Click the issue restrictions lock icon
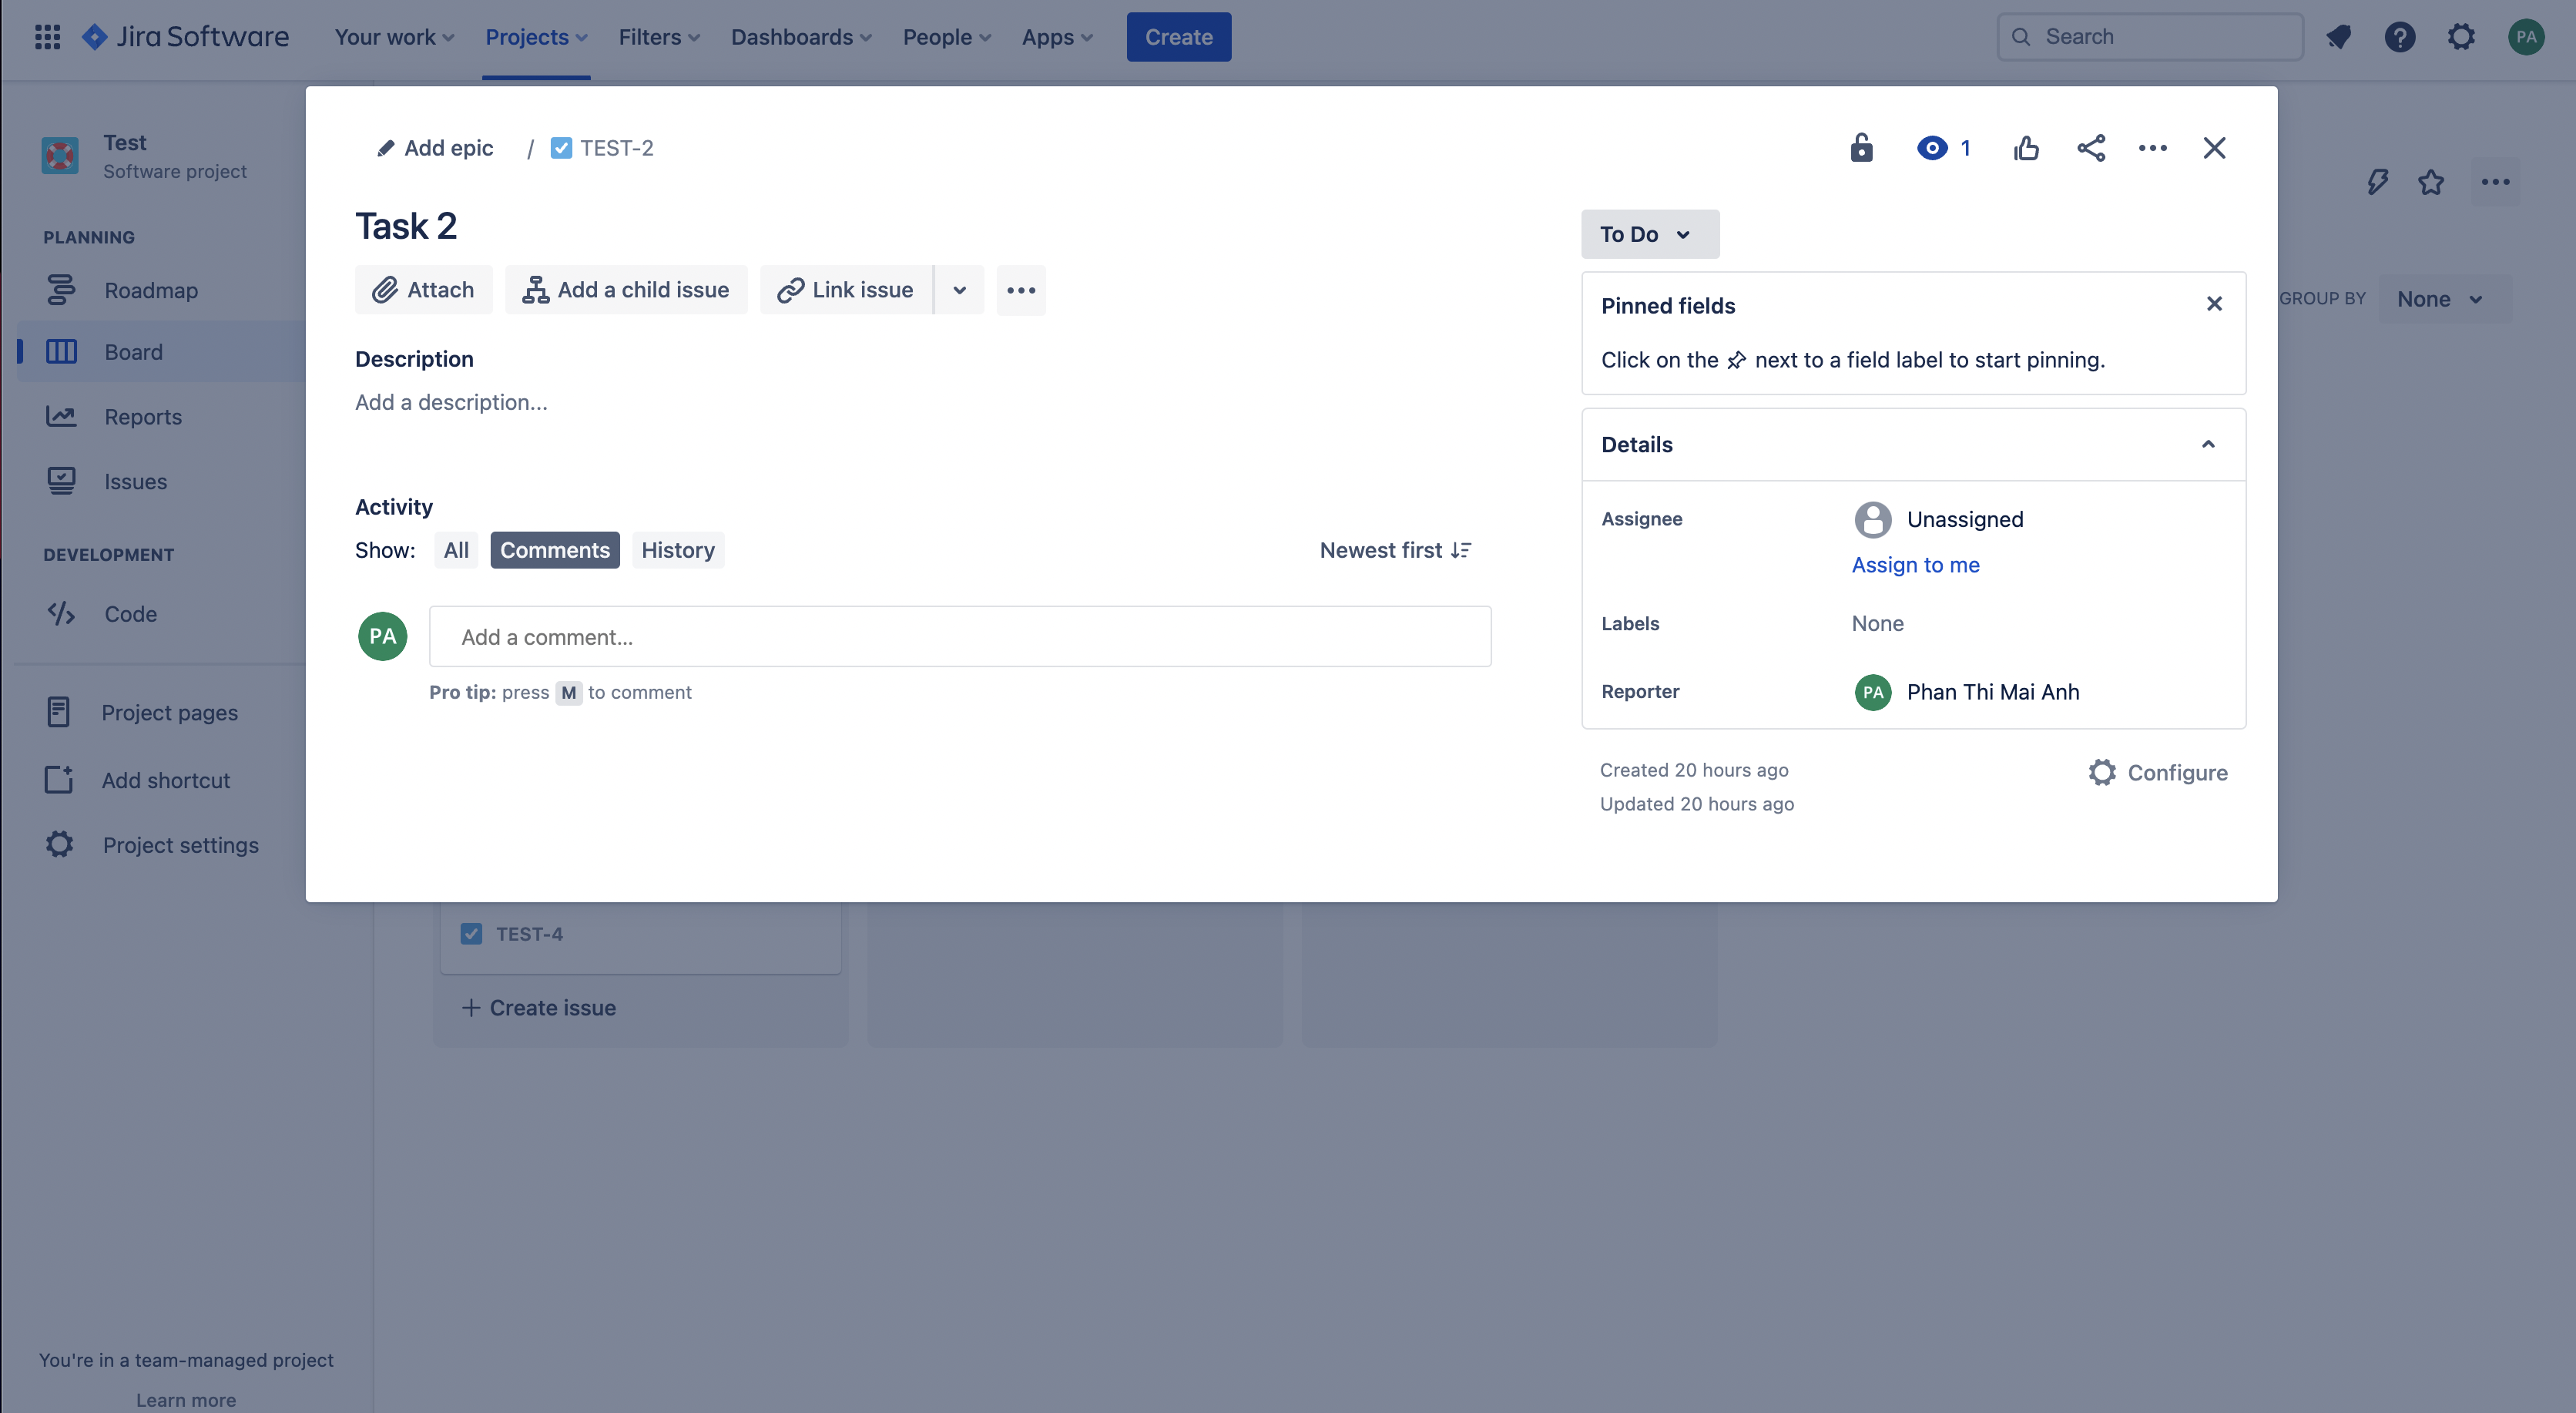This screenshot has width=2576, height=1413. 1861,148
